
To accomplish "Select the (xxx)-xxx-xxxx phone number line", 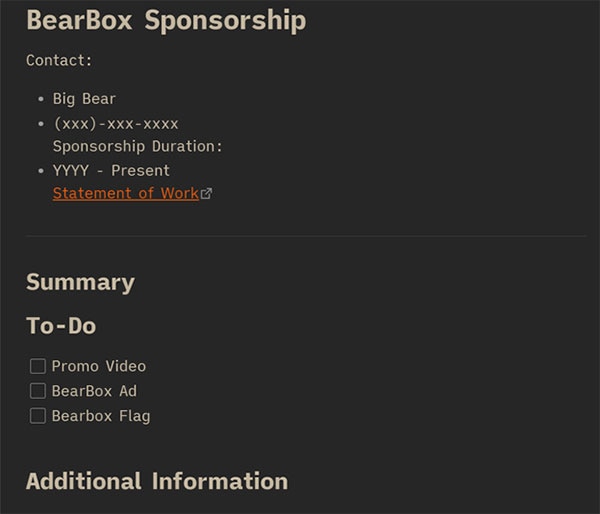I will click(115, 124).
